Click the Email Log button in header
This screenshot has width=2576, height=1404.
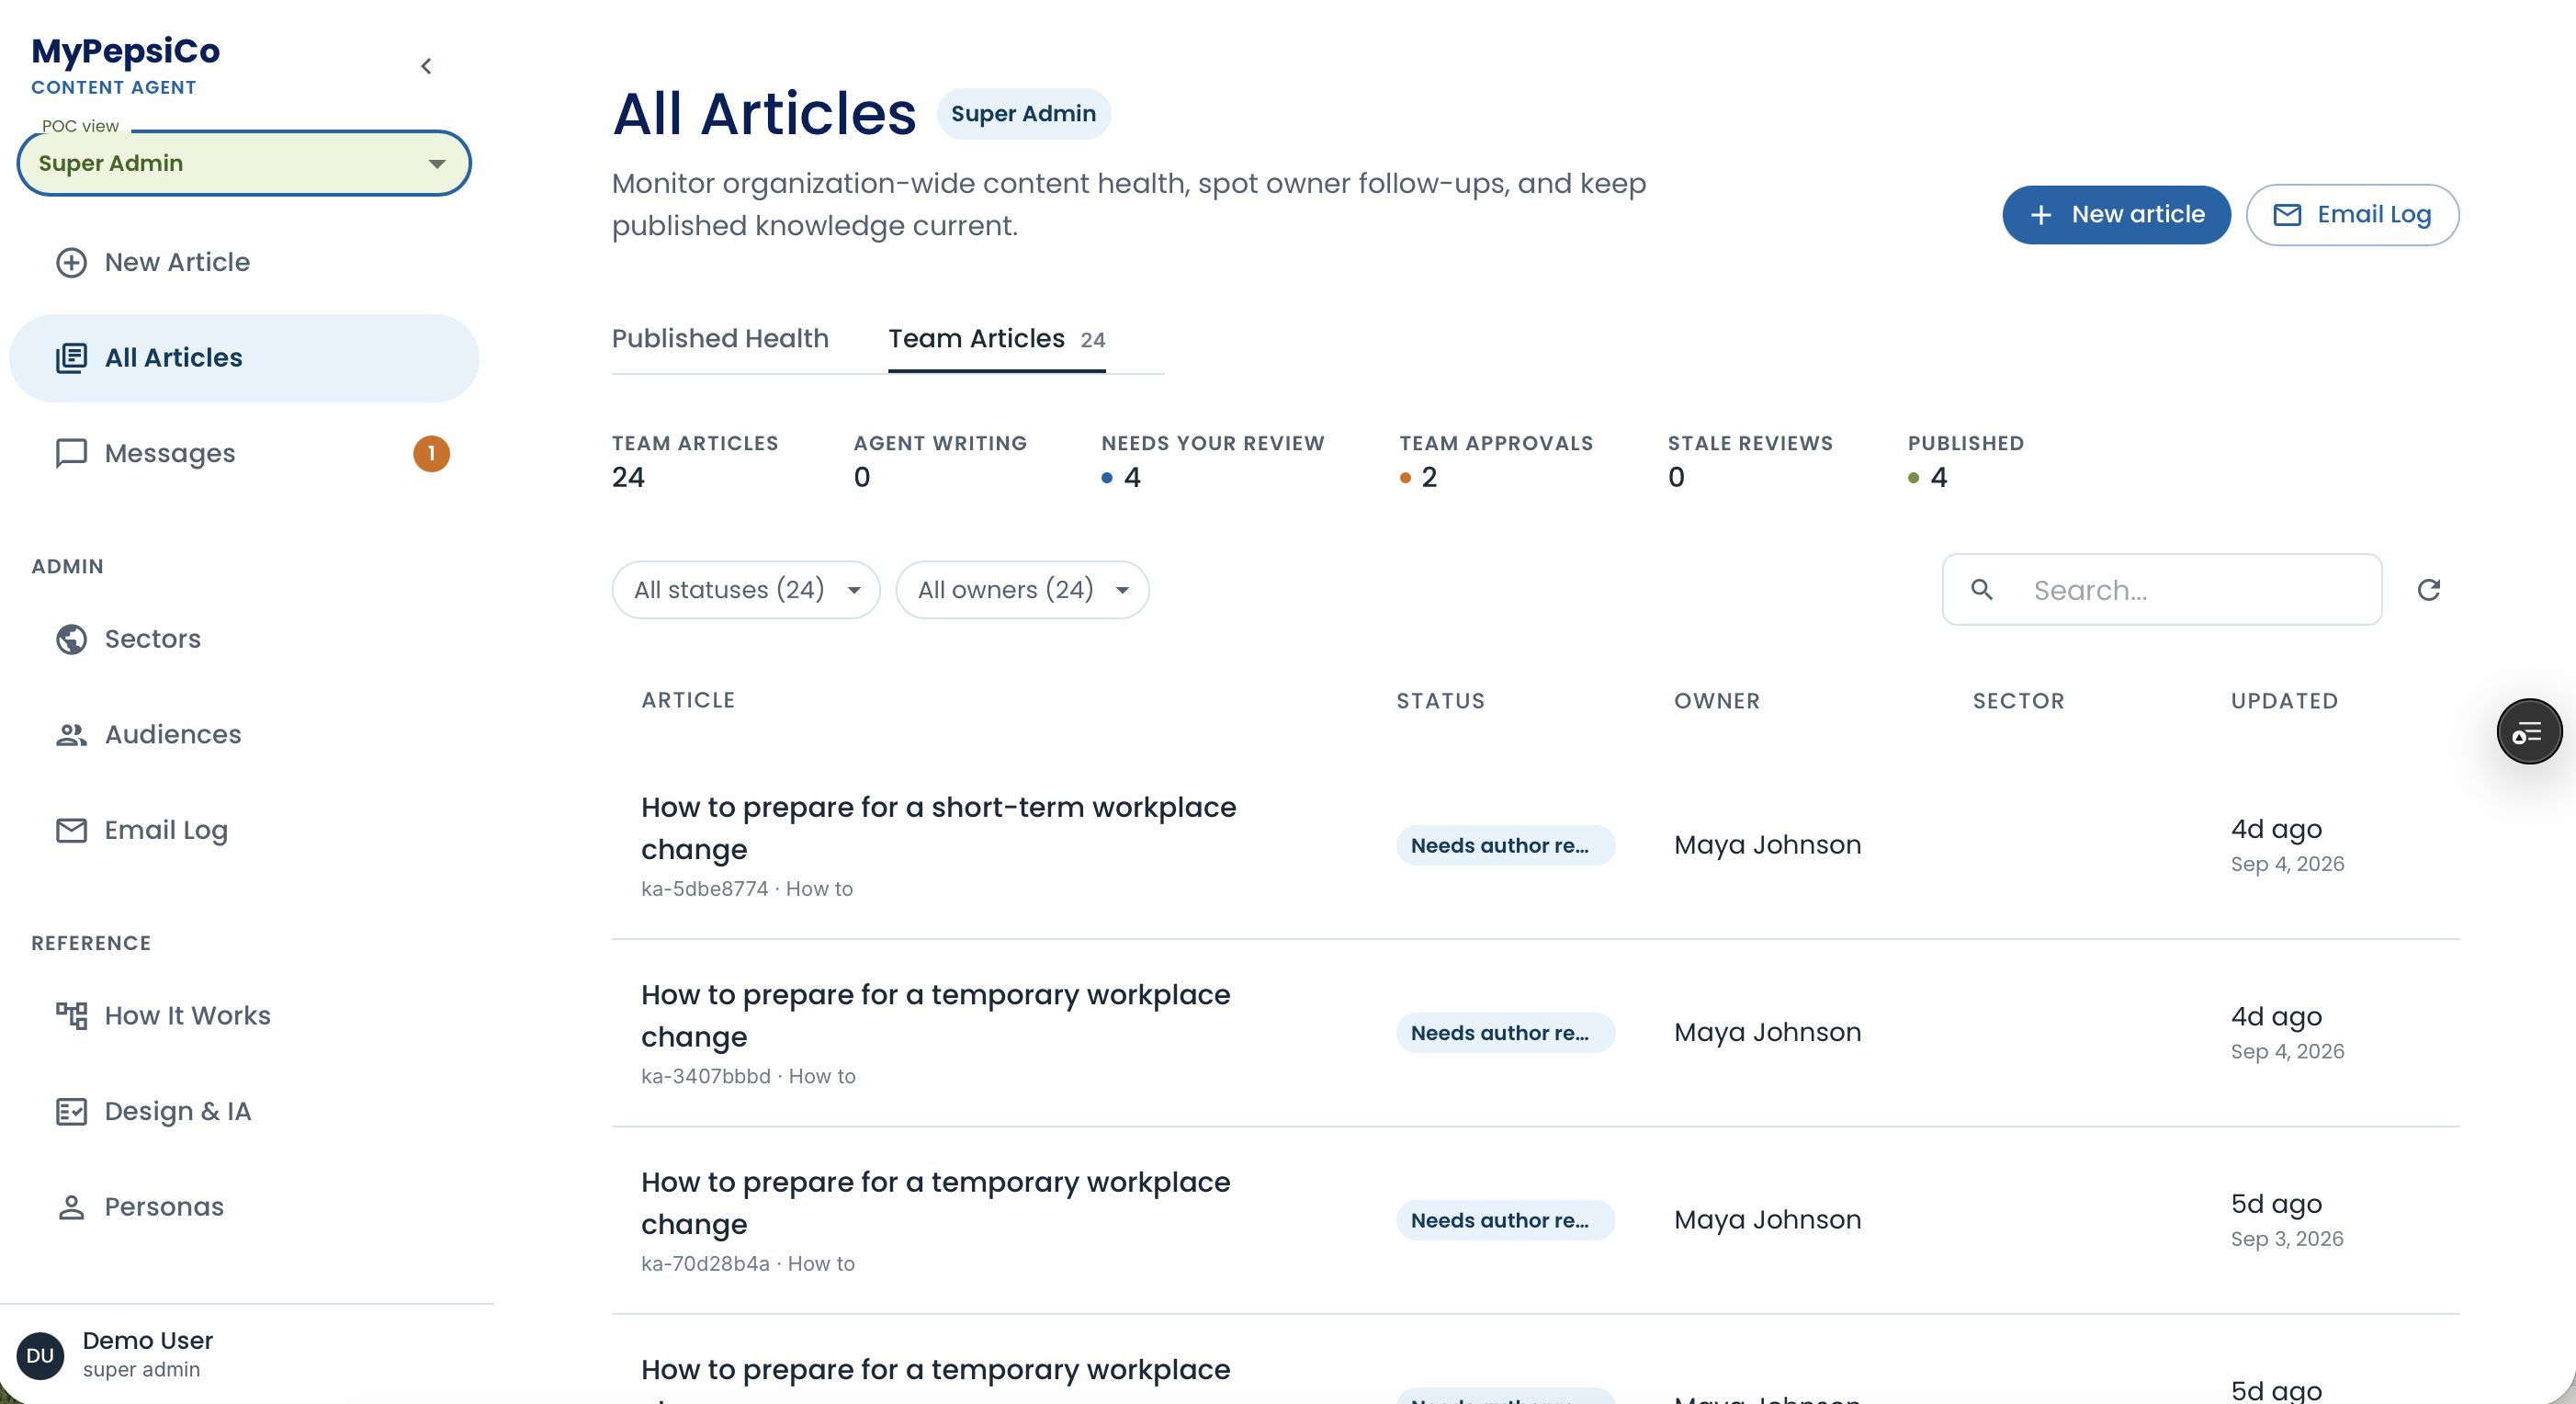(x=2352, y=215)
